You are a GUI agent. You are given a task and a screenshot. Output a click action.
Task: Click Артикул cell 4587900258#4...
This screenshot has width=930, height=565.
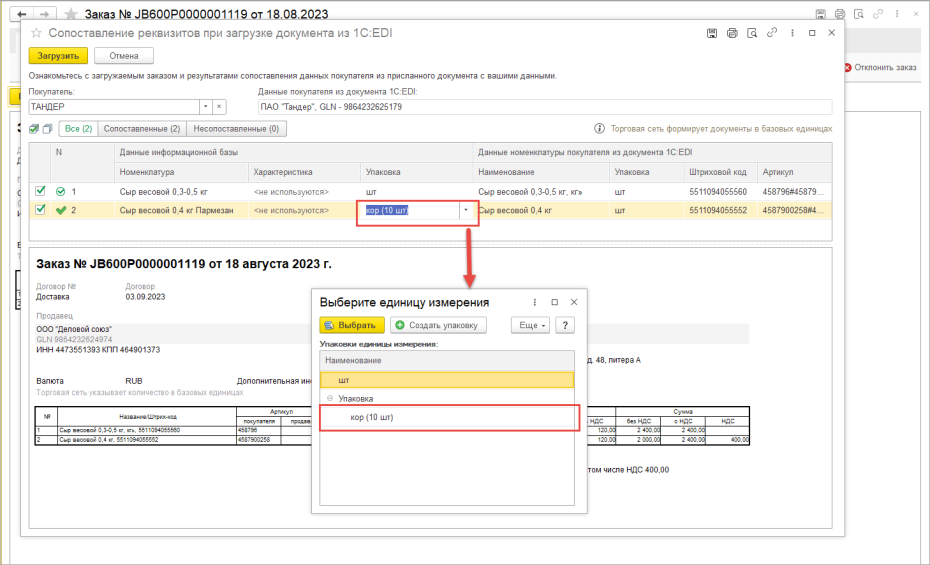tap(794, 210)
